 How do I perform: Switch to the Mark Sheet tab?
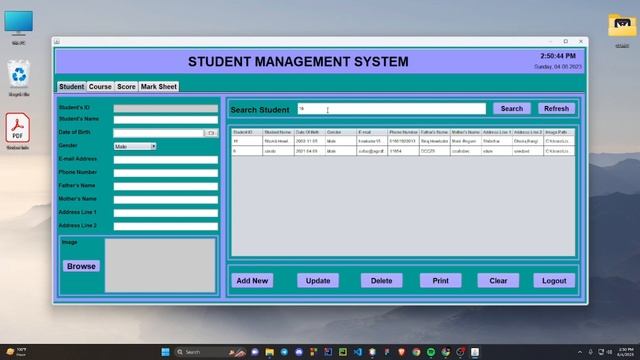[159, 87]
